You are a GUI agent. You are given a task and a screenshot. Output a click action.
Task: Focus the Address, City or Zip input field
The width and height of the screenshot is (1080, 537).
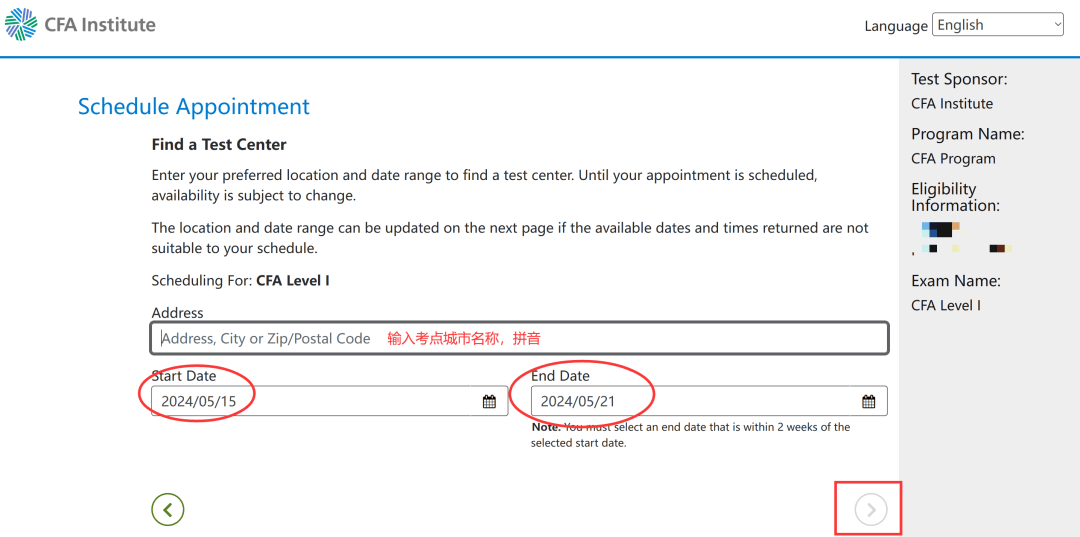point(518,338)
